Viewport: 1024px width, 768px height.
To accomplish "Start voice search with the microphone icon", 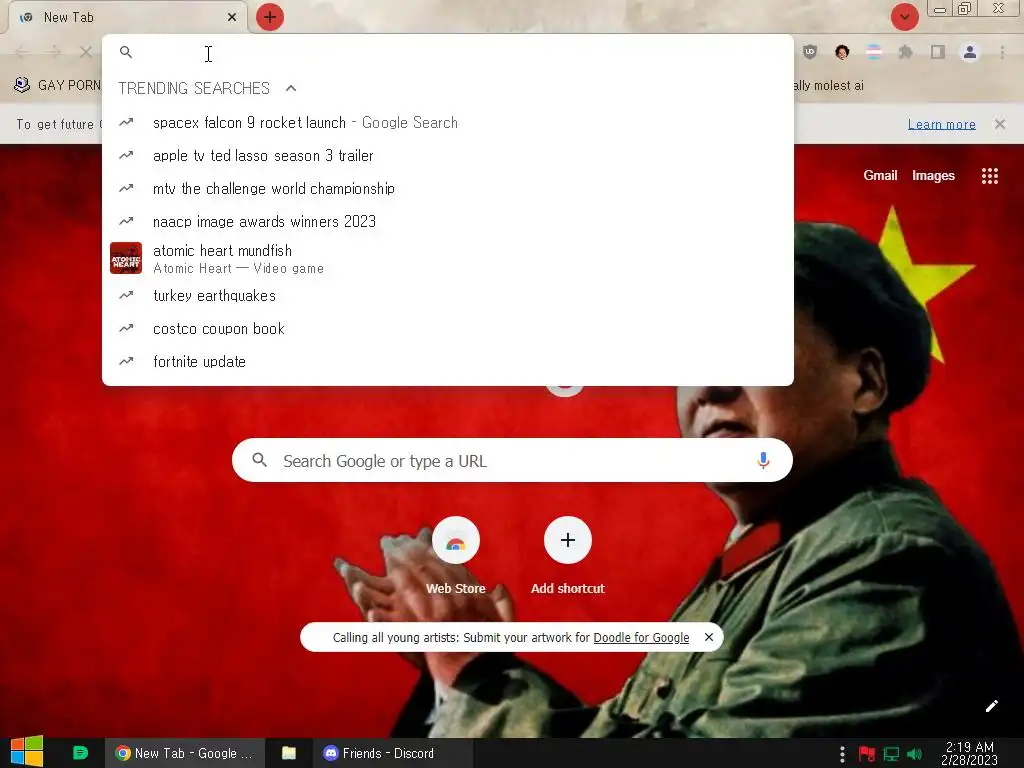I will pos(763,460).
